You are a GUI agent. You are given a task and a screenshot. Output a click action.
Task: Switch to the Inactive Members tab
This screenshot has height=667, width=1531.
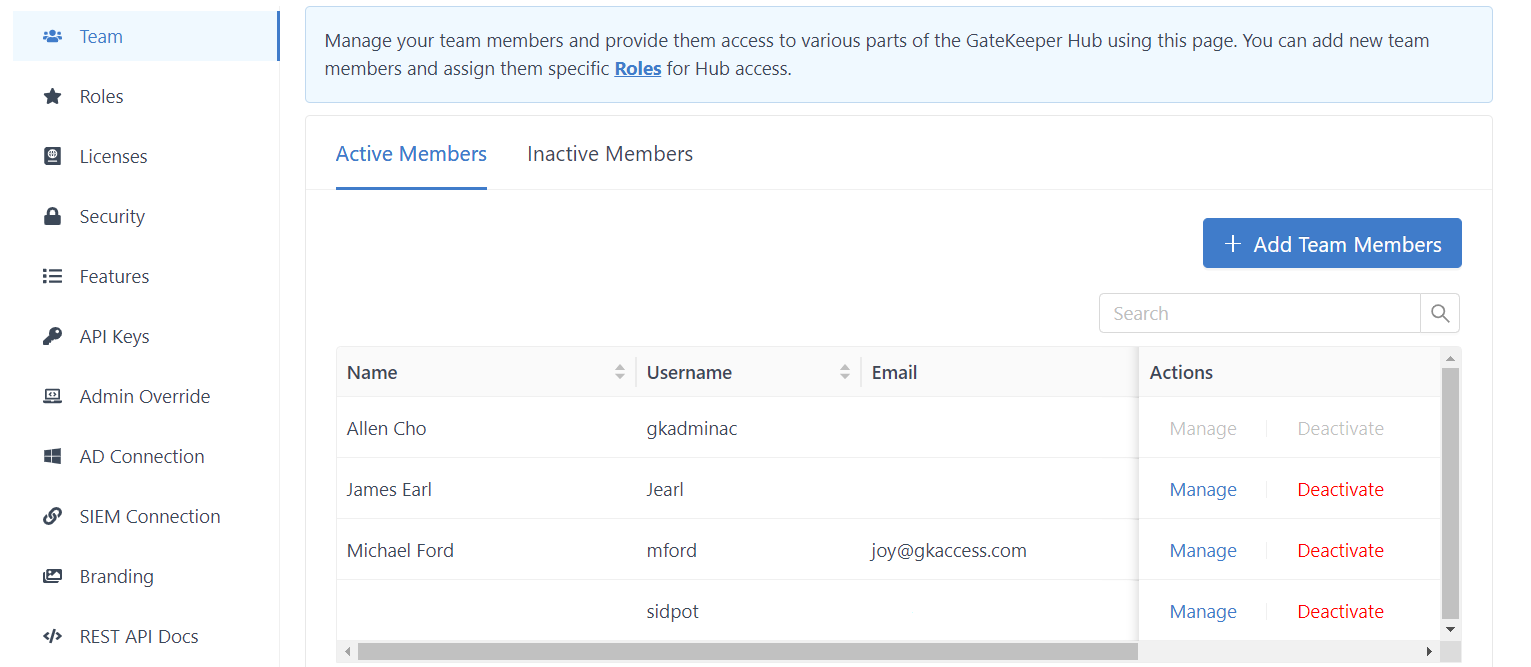610,154
